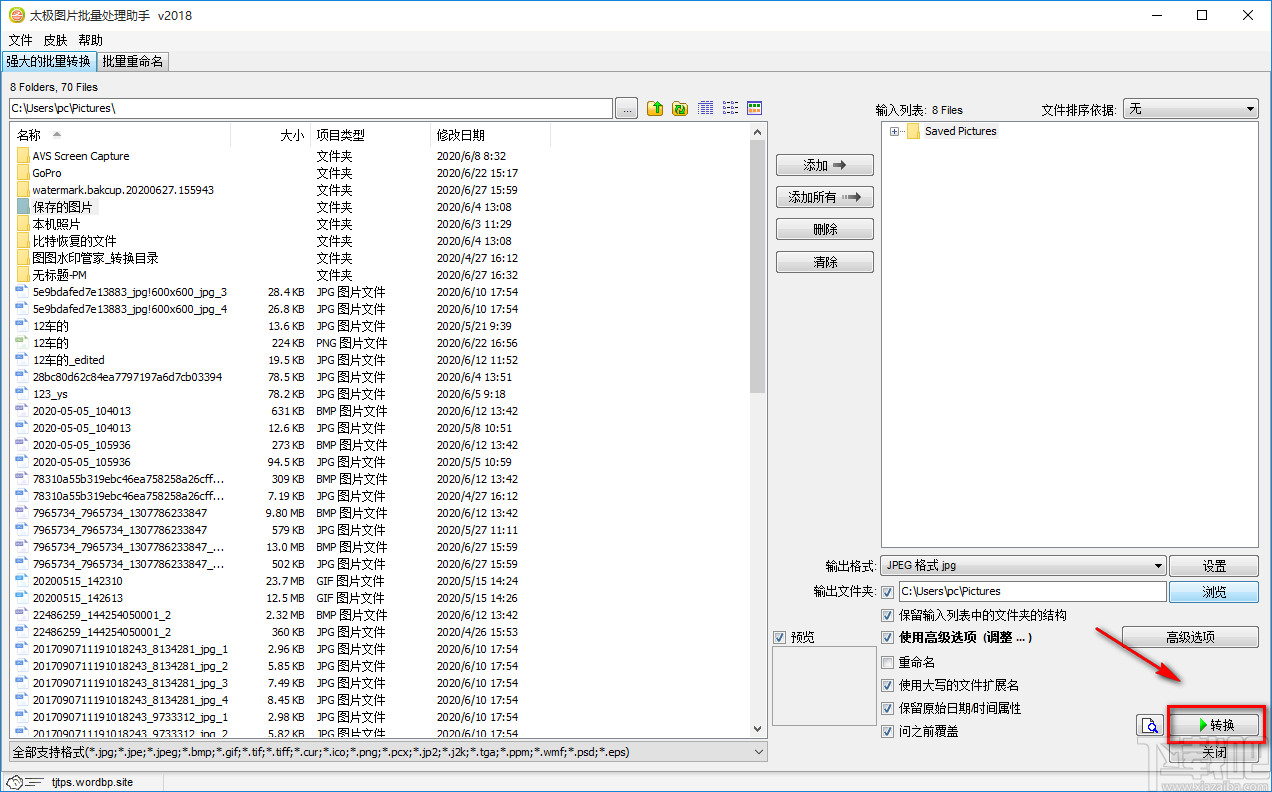Viewport: 1272px width, 792px height.
Task: Toggle 保留输入列表中的文件夹的结构 checkbox
Action: click(x=887, y=615)
